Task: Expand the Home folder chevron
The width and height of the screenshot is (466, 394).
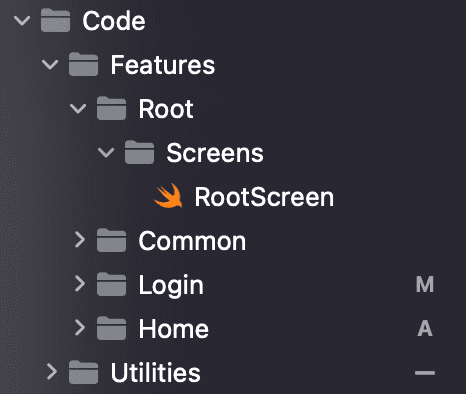Action: 80,328
